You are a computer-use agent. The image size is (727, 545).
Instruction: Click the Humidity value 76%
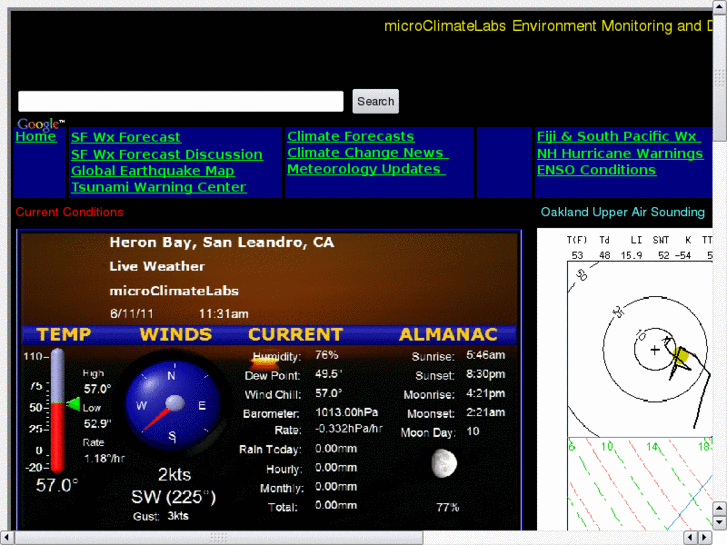[326, 355]
